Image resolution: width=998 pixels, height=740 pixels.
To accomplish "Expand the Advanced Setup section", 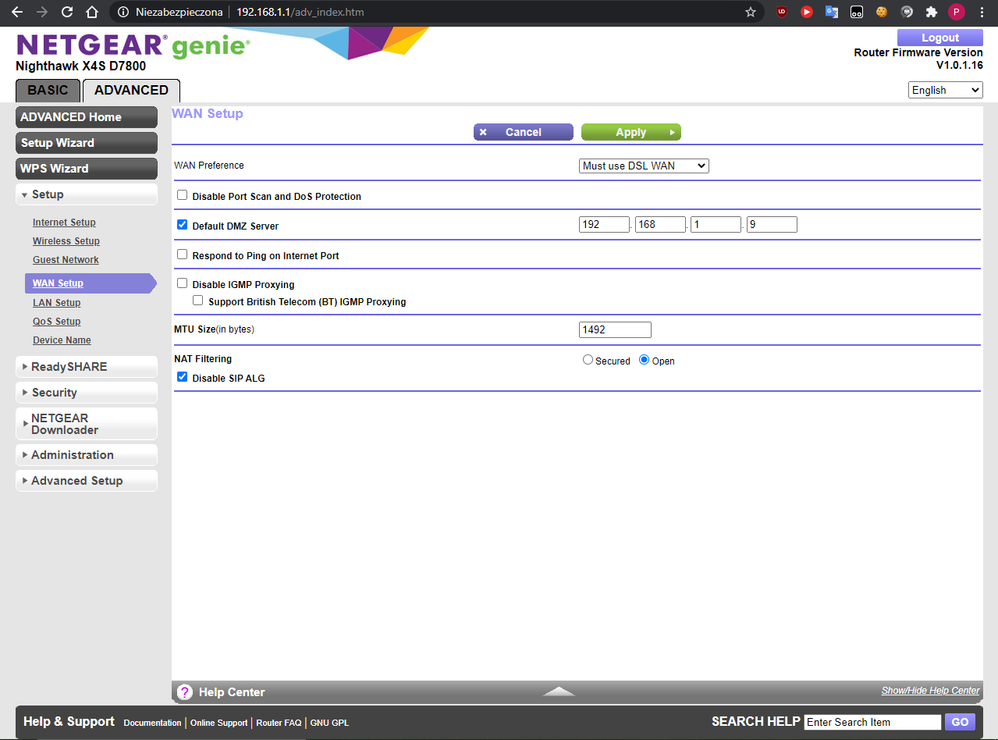I will [77, 481].
